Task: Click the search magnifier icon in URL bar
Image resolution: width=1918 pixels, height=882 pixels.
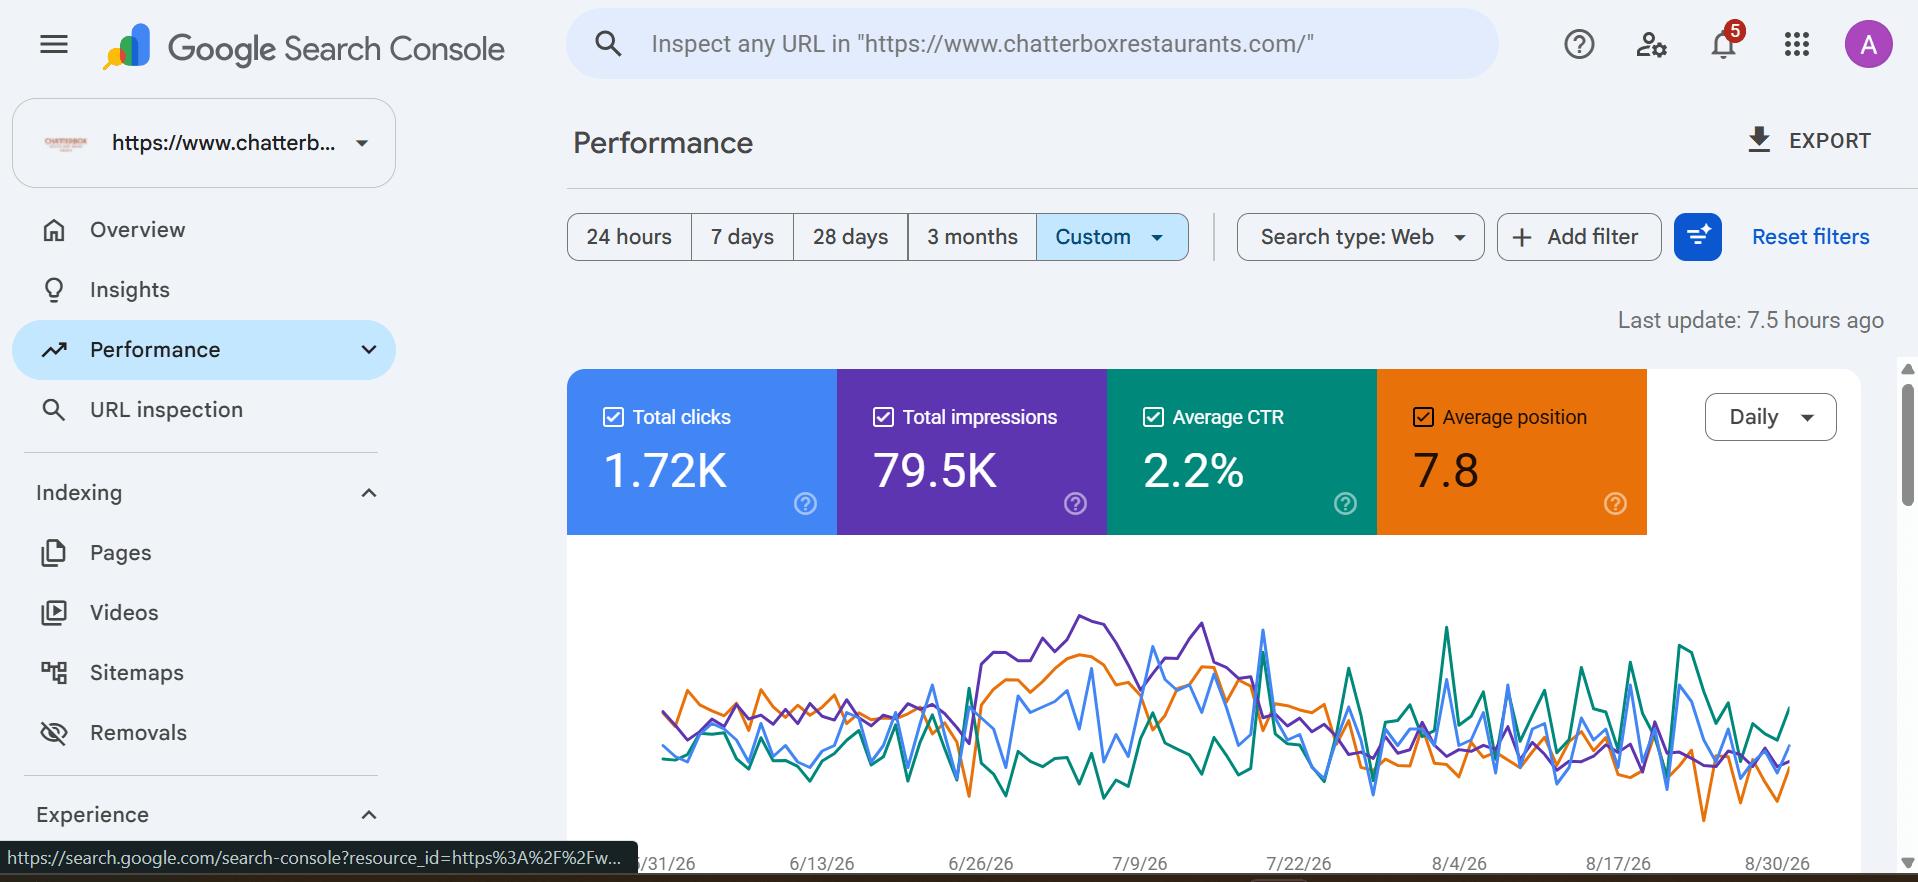Action: (608, 44)
